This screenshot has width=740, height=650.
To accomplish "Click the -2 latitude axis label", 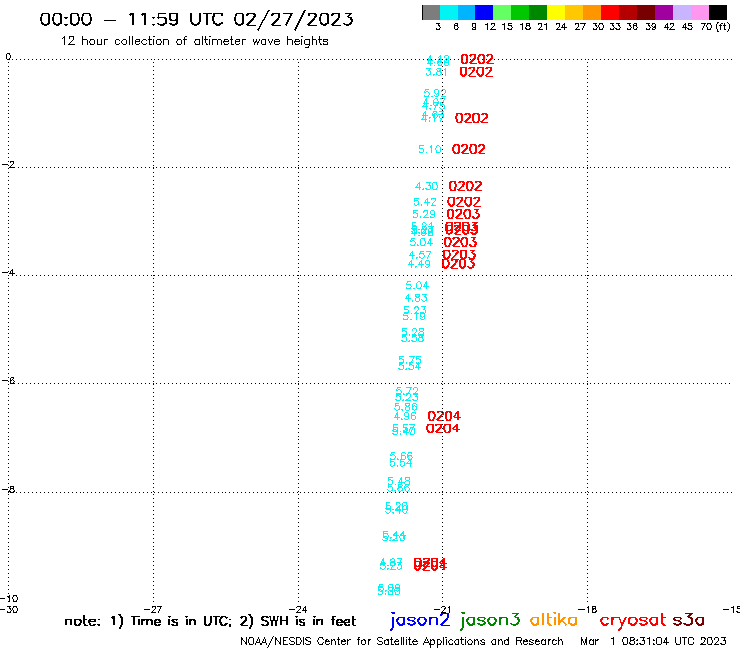I will point(8,164).
